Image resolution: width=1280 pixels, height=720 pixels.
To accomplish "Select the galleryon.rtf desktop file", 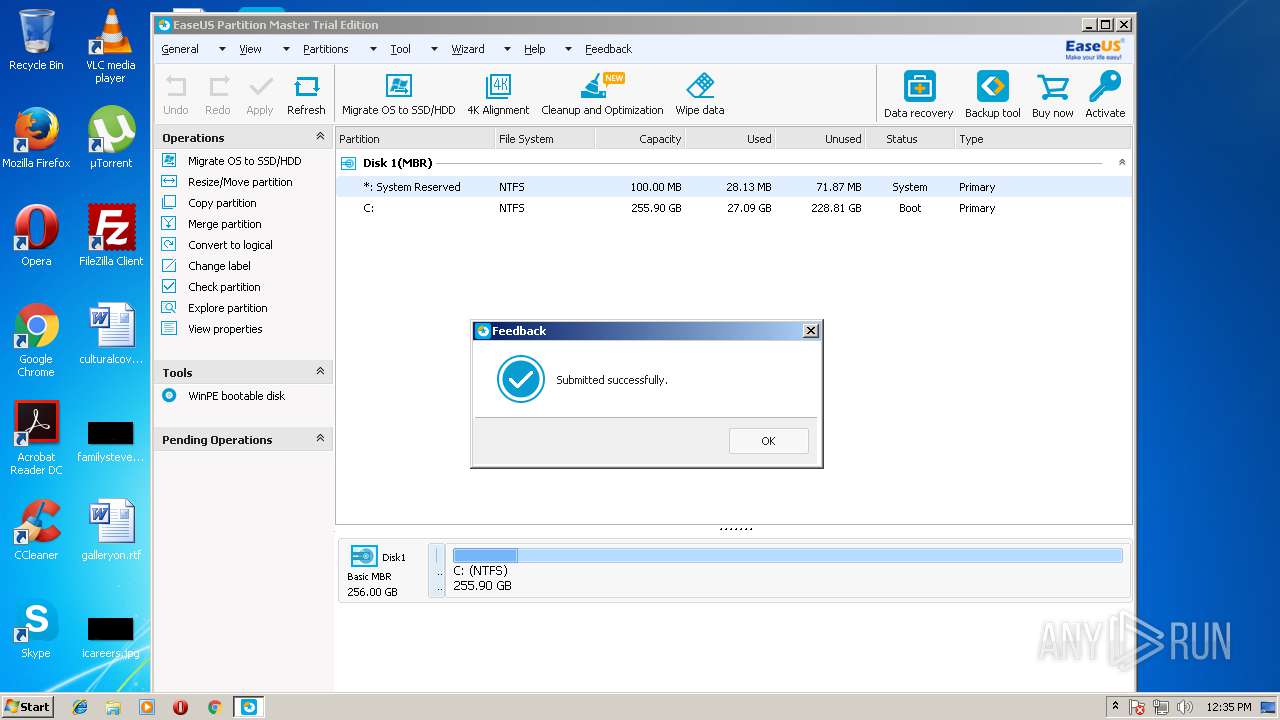I will [x=111, y=530].
